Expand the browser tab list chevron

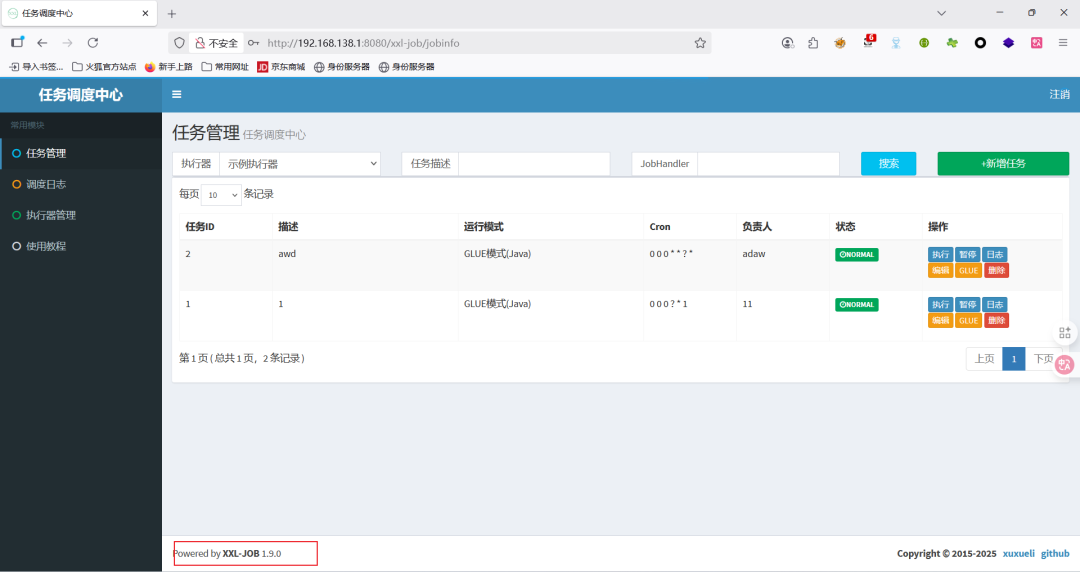(x=942, y=13)
